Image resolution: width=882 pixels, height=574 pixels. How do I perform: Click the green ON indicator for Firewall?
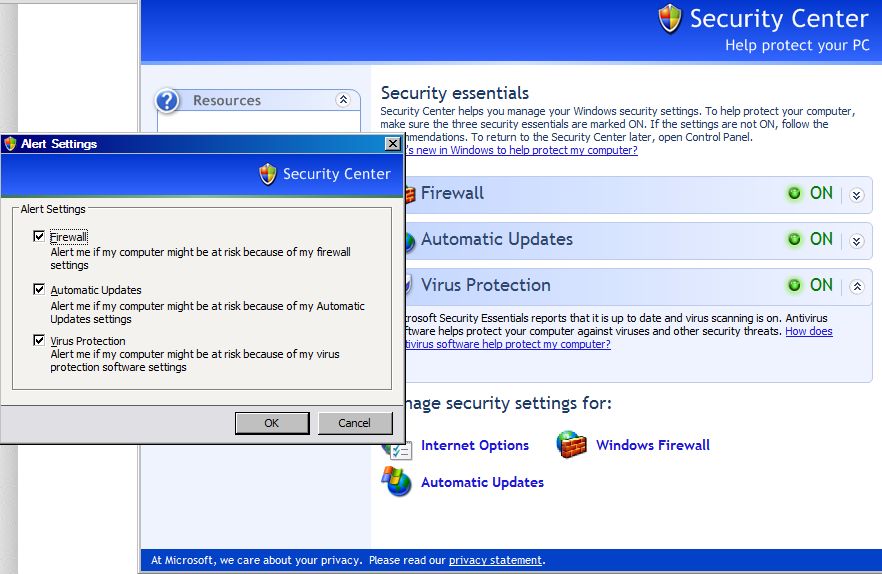(794, 194)
